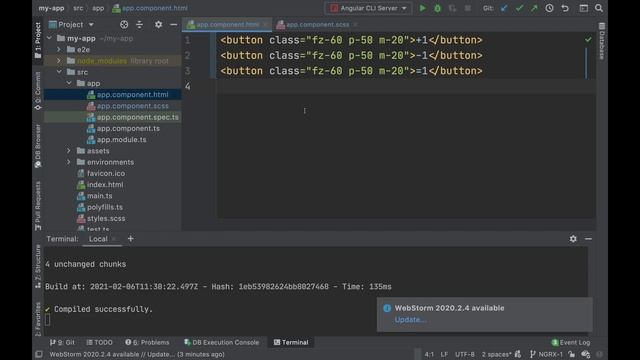Viewport: 640px width, 360px height.
Task: Open the Database side tool window
Action: pyautogui.click(x=602, y=41)
